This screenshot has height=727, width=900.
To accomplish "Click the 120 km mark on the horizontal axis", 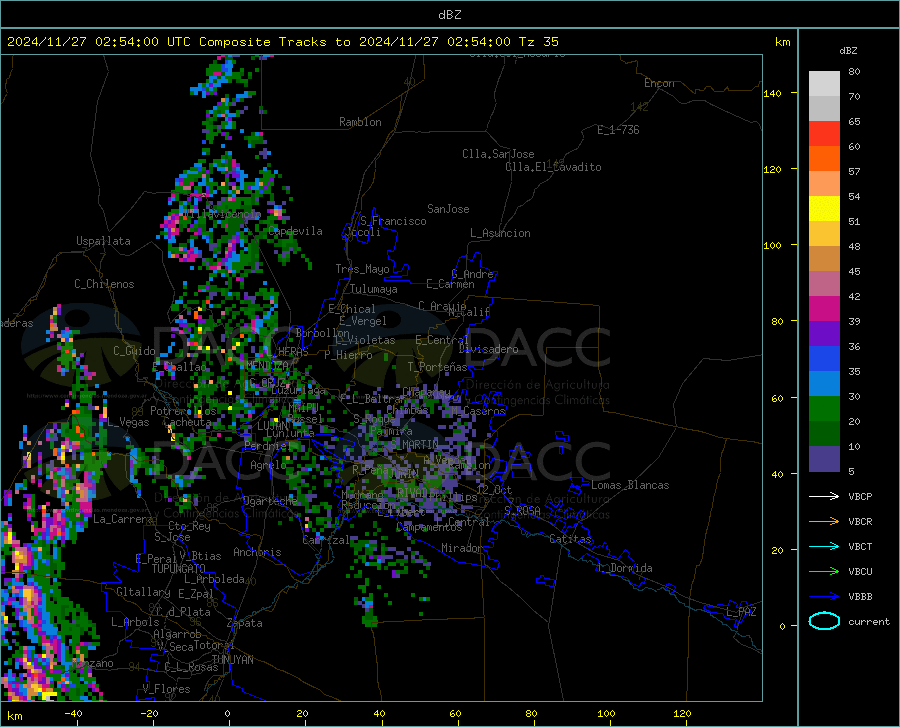I will tap(682, 714).
